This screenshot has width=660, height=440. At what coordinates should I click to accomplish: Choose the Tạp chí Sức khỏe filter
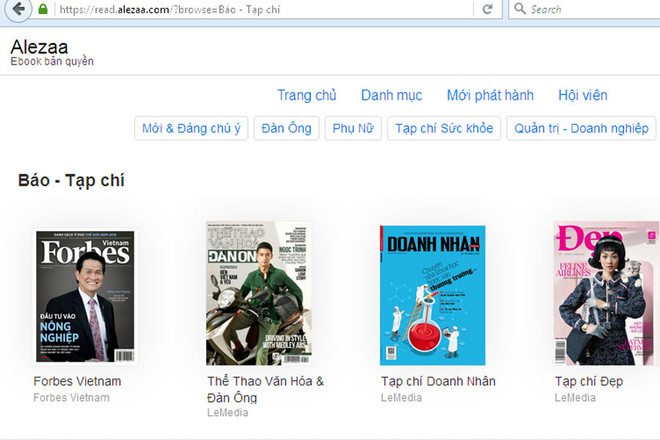coord(443,128)
